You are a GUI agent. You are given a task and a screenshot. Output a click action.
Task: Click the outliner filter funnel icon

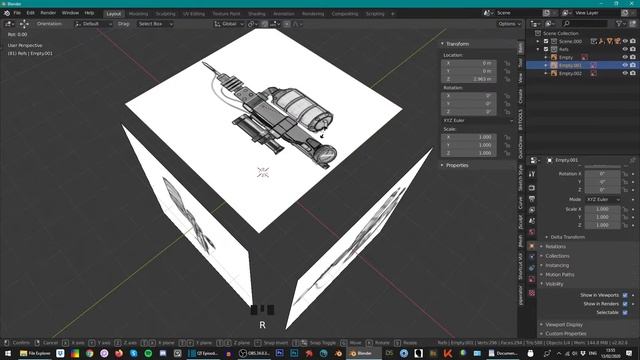tap(620, 24)
